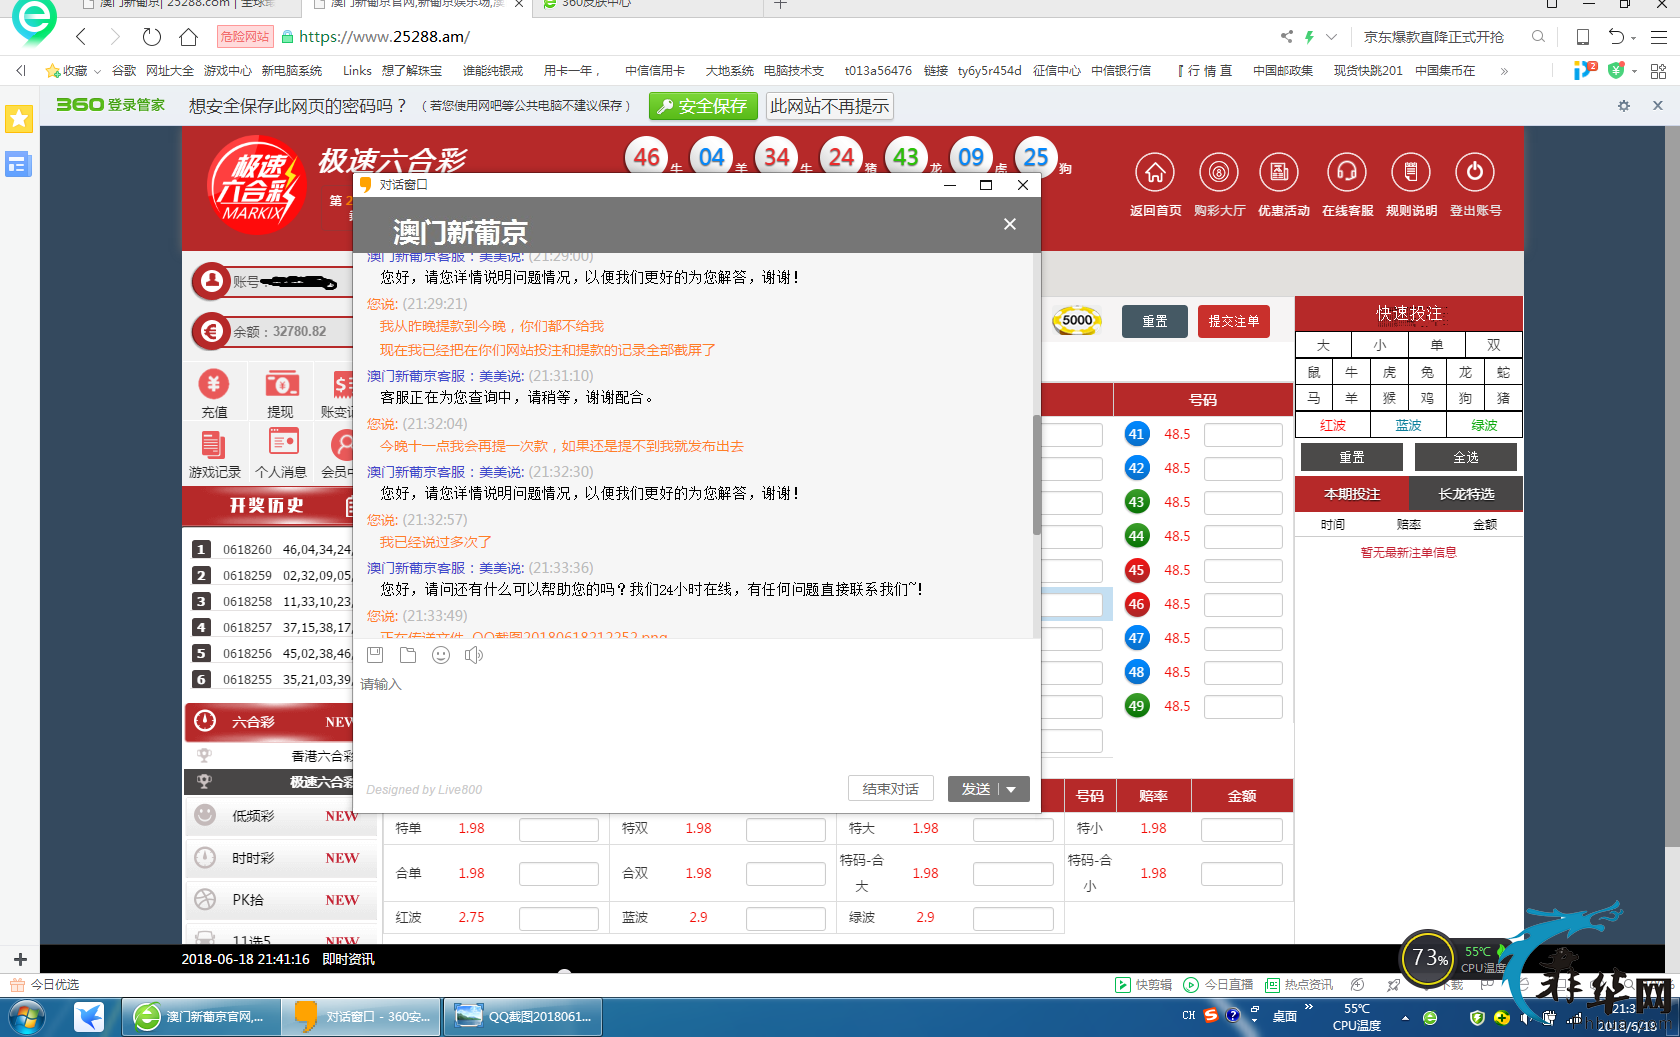Click 此网站不再提示 button
The image size is (1680, 1037).
pyautogui.click(x=830, y=106)
